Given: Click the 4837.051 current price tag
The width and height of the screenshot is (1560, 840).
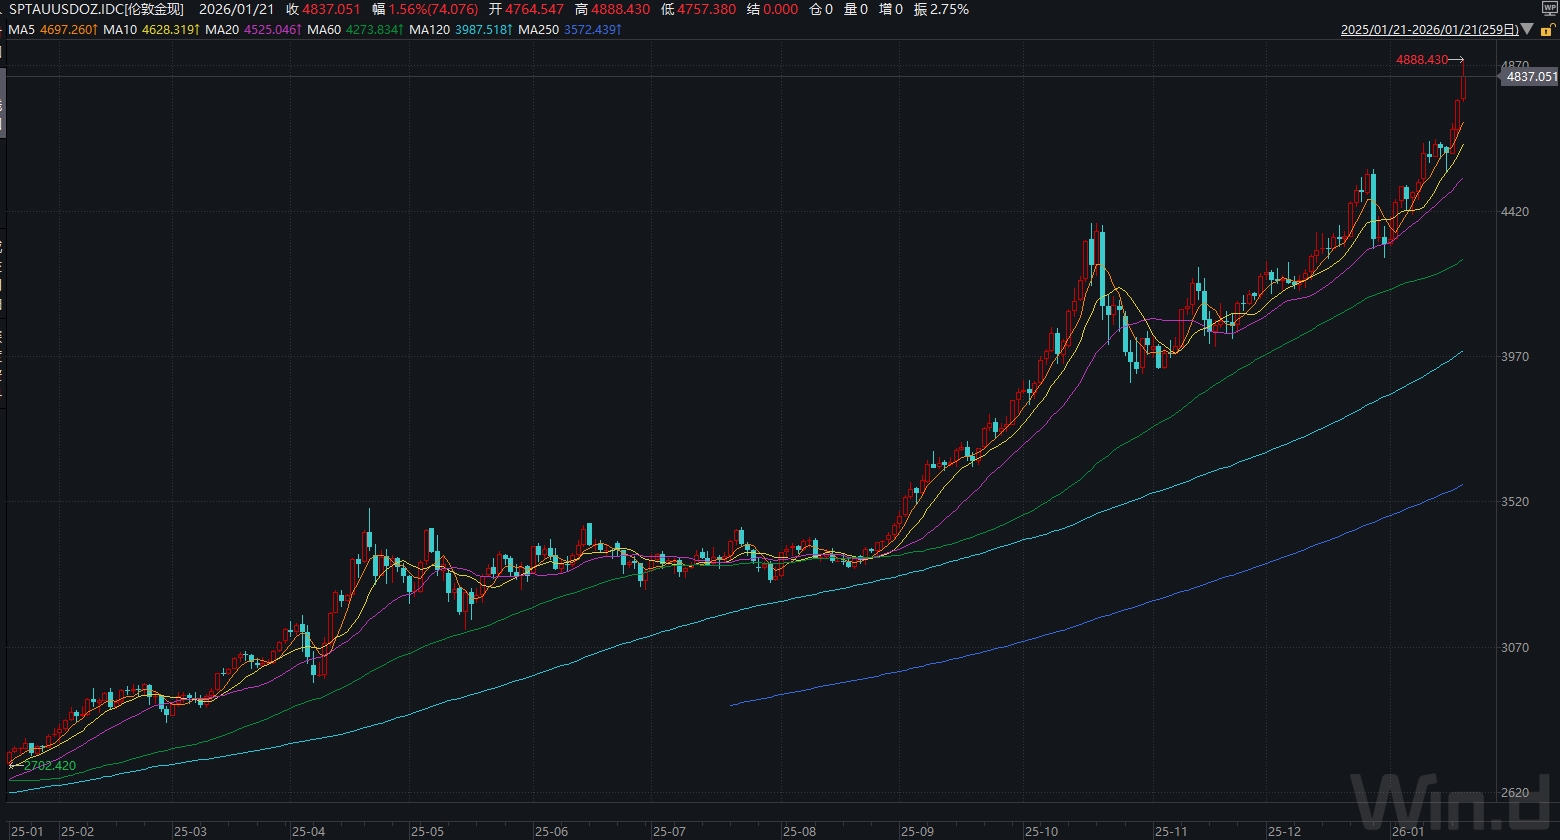Looking at the screenshot, I should click(x=1530, y=76).
